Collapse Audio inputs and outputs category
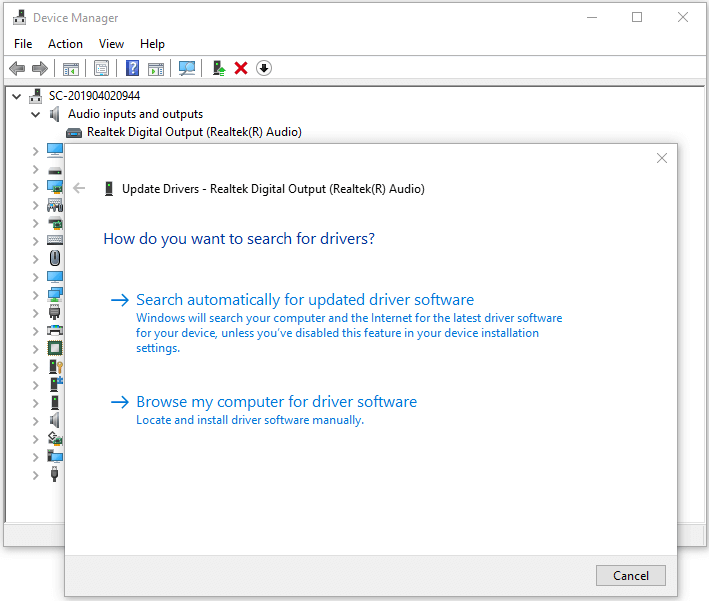 (x=36, y=114)
